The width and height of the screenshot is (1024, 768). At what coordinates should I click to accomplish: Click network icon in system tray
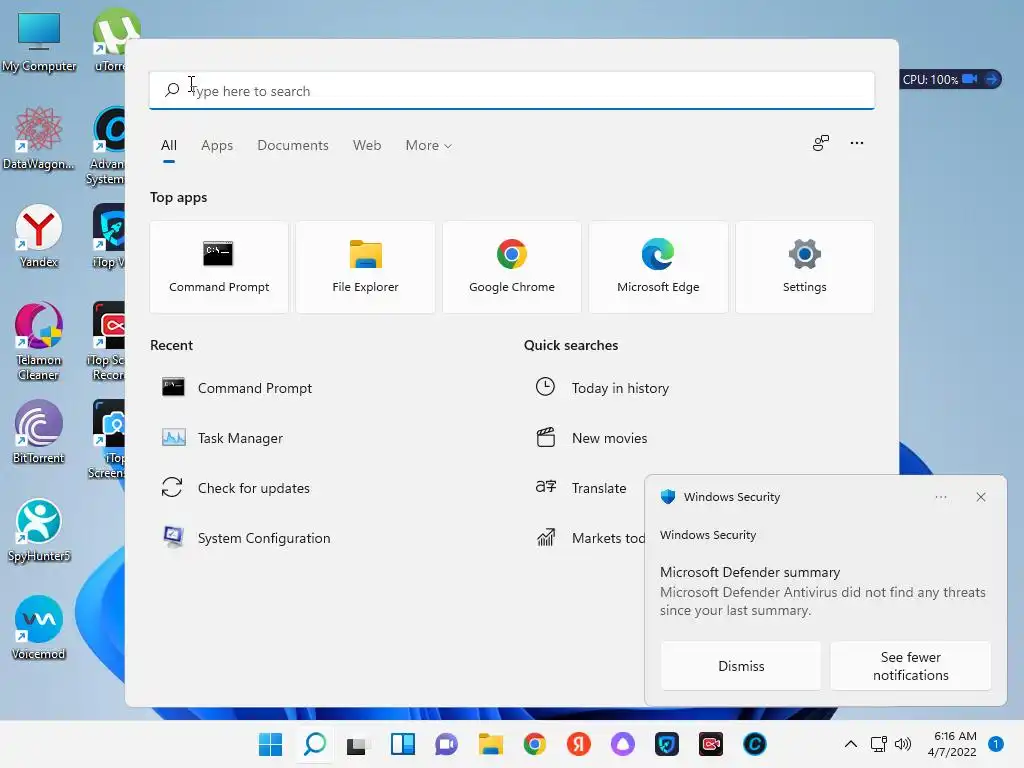point(878,744)
